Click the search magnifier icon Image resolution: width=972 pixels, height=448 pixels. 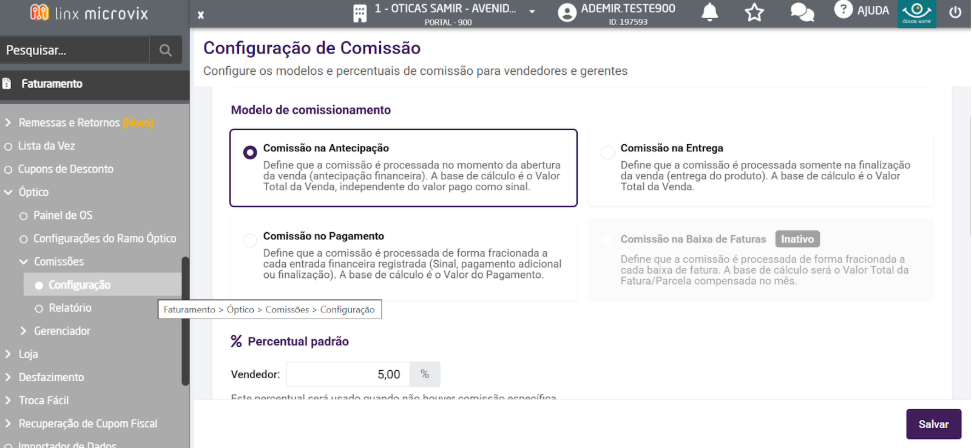[x=166, y=50]
